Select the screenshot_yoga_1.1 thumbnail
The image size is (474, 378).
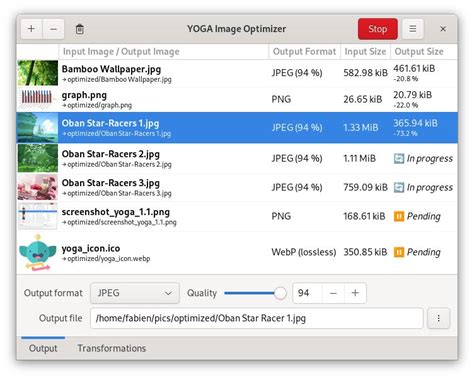pyautogui.click(x=38, y=216)
